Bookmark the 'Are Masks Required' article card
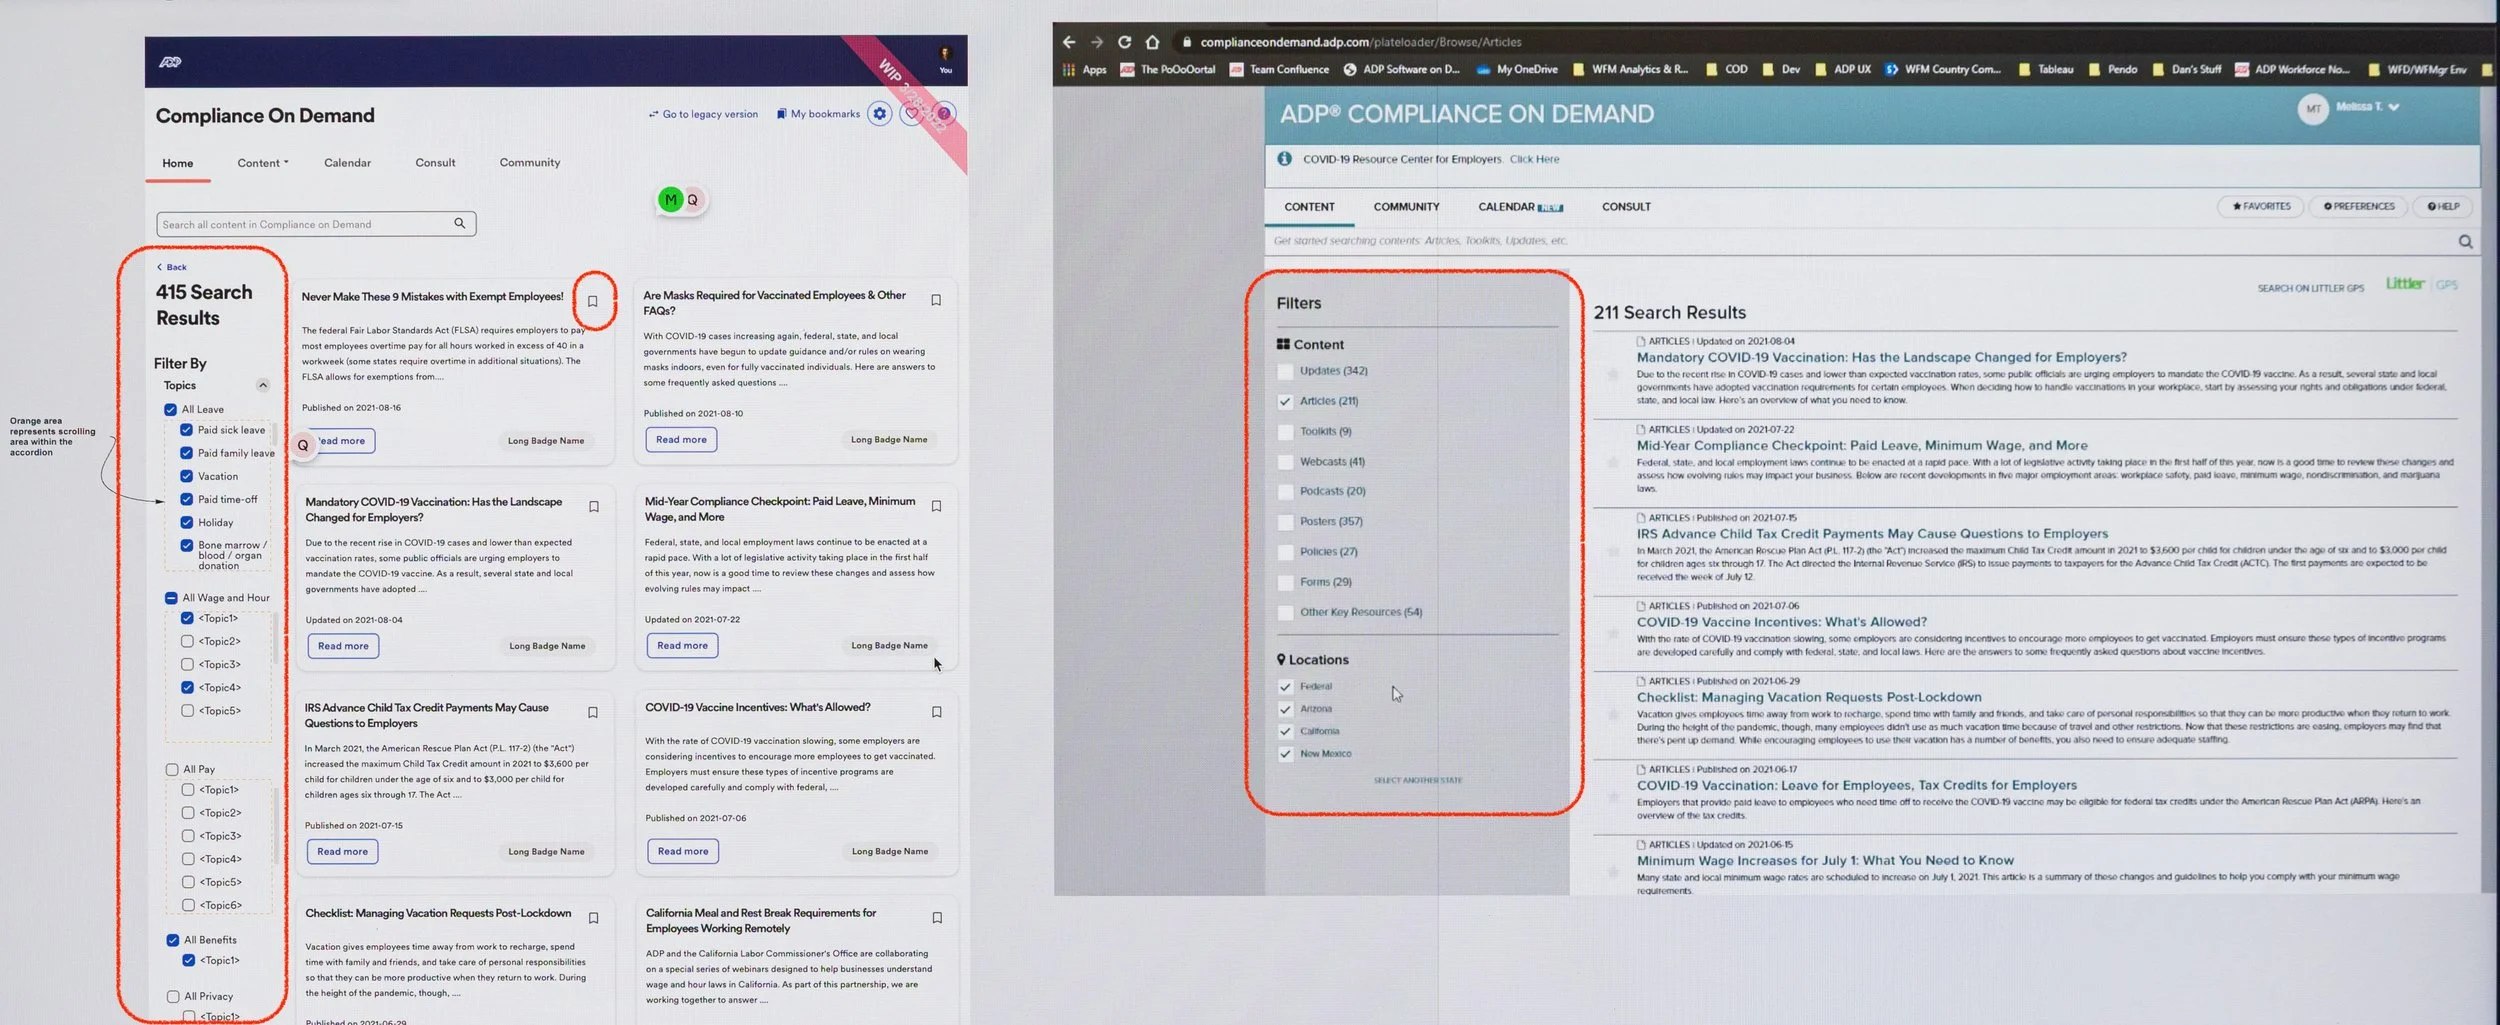 [x=936, y=300]
